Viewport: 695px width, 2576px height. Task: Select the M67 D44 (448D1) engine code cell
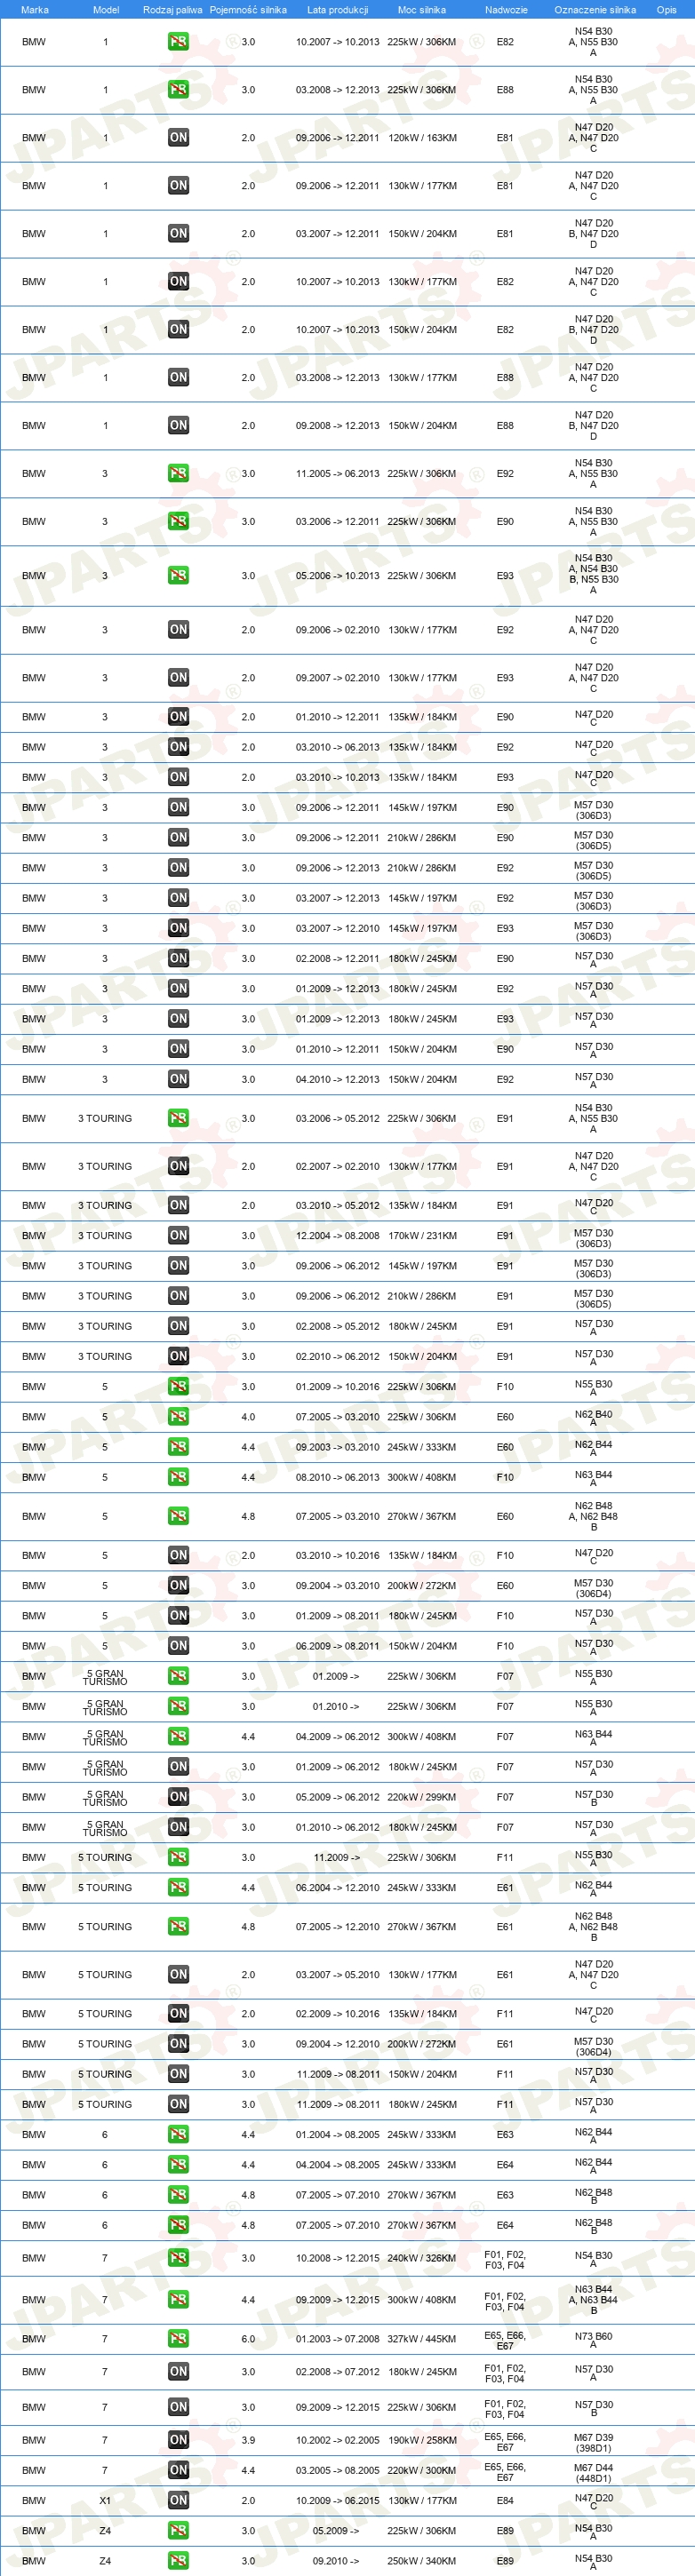(x=593, y=2473)
